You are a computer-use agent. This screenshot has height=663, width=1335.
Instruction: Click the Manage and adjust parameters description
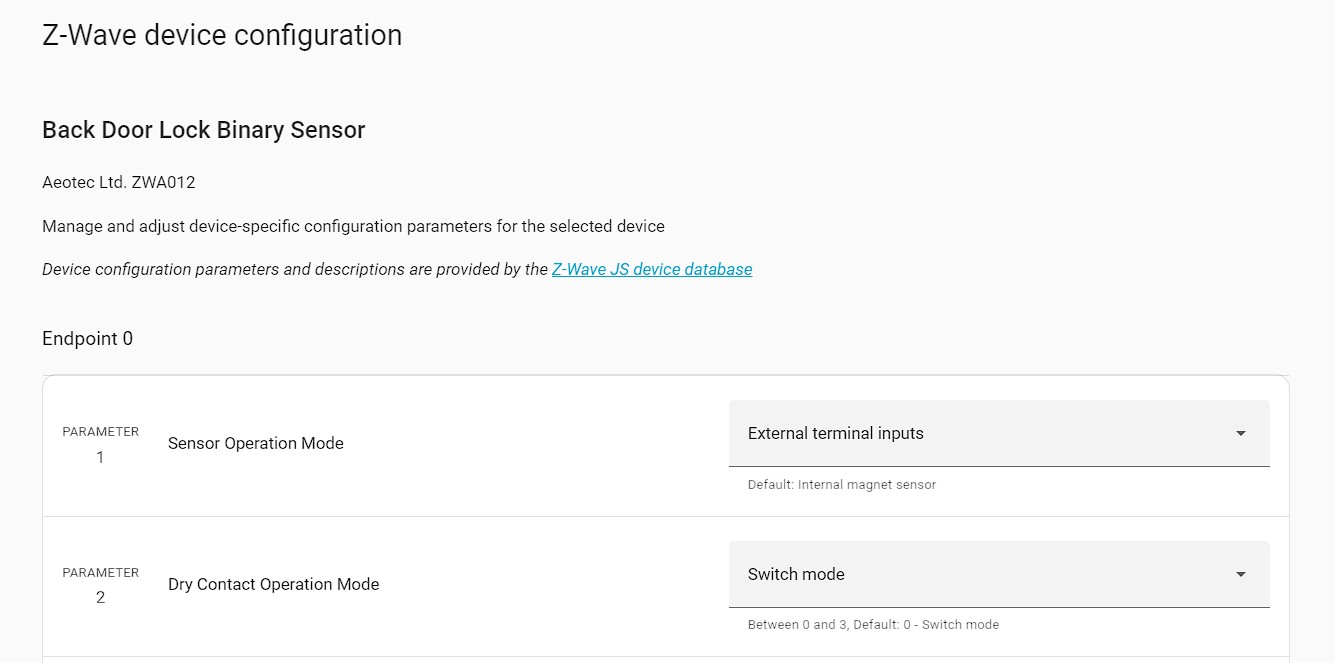(x=353, y=226)
